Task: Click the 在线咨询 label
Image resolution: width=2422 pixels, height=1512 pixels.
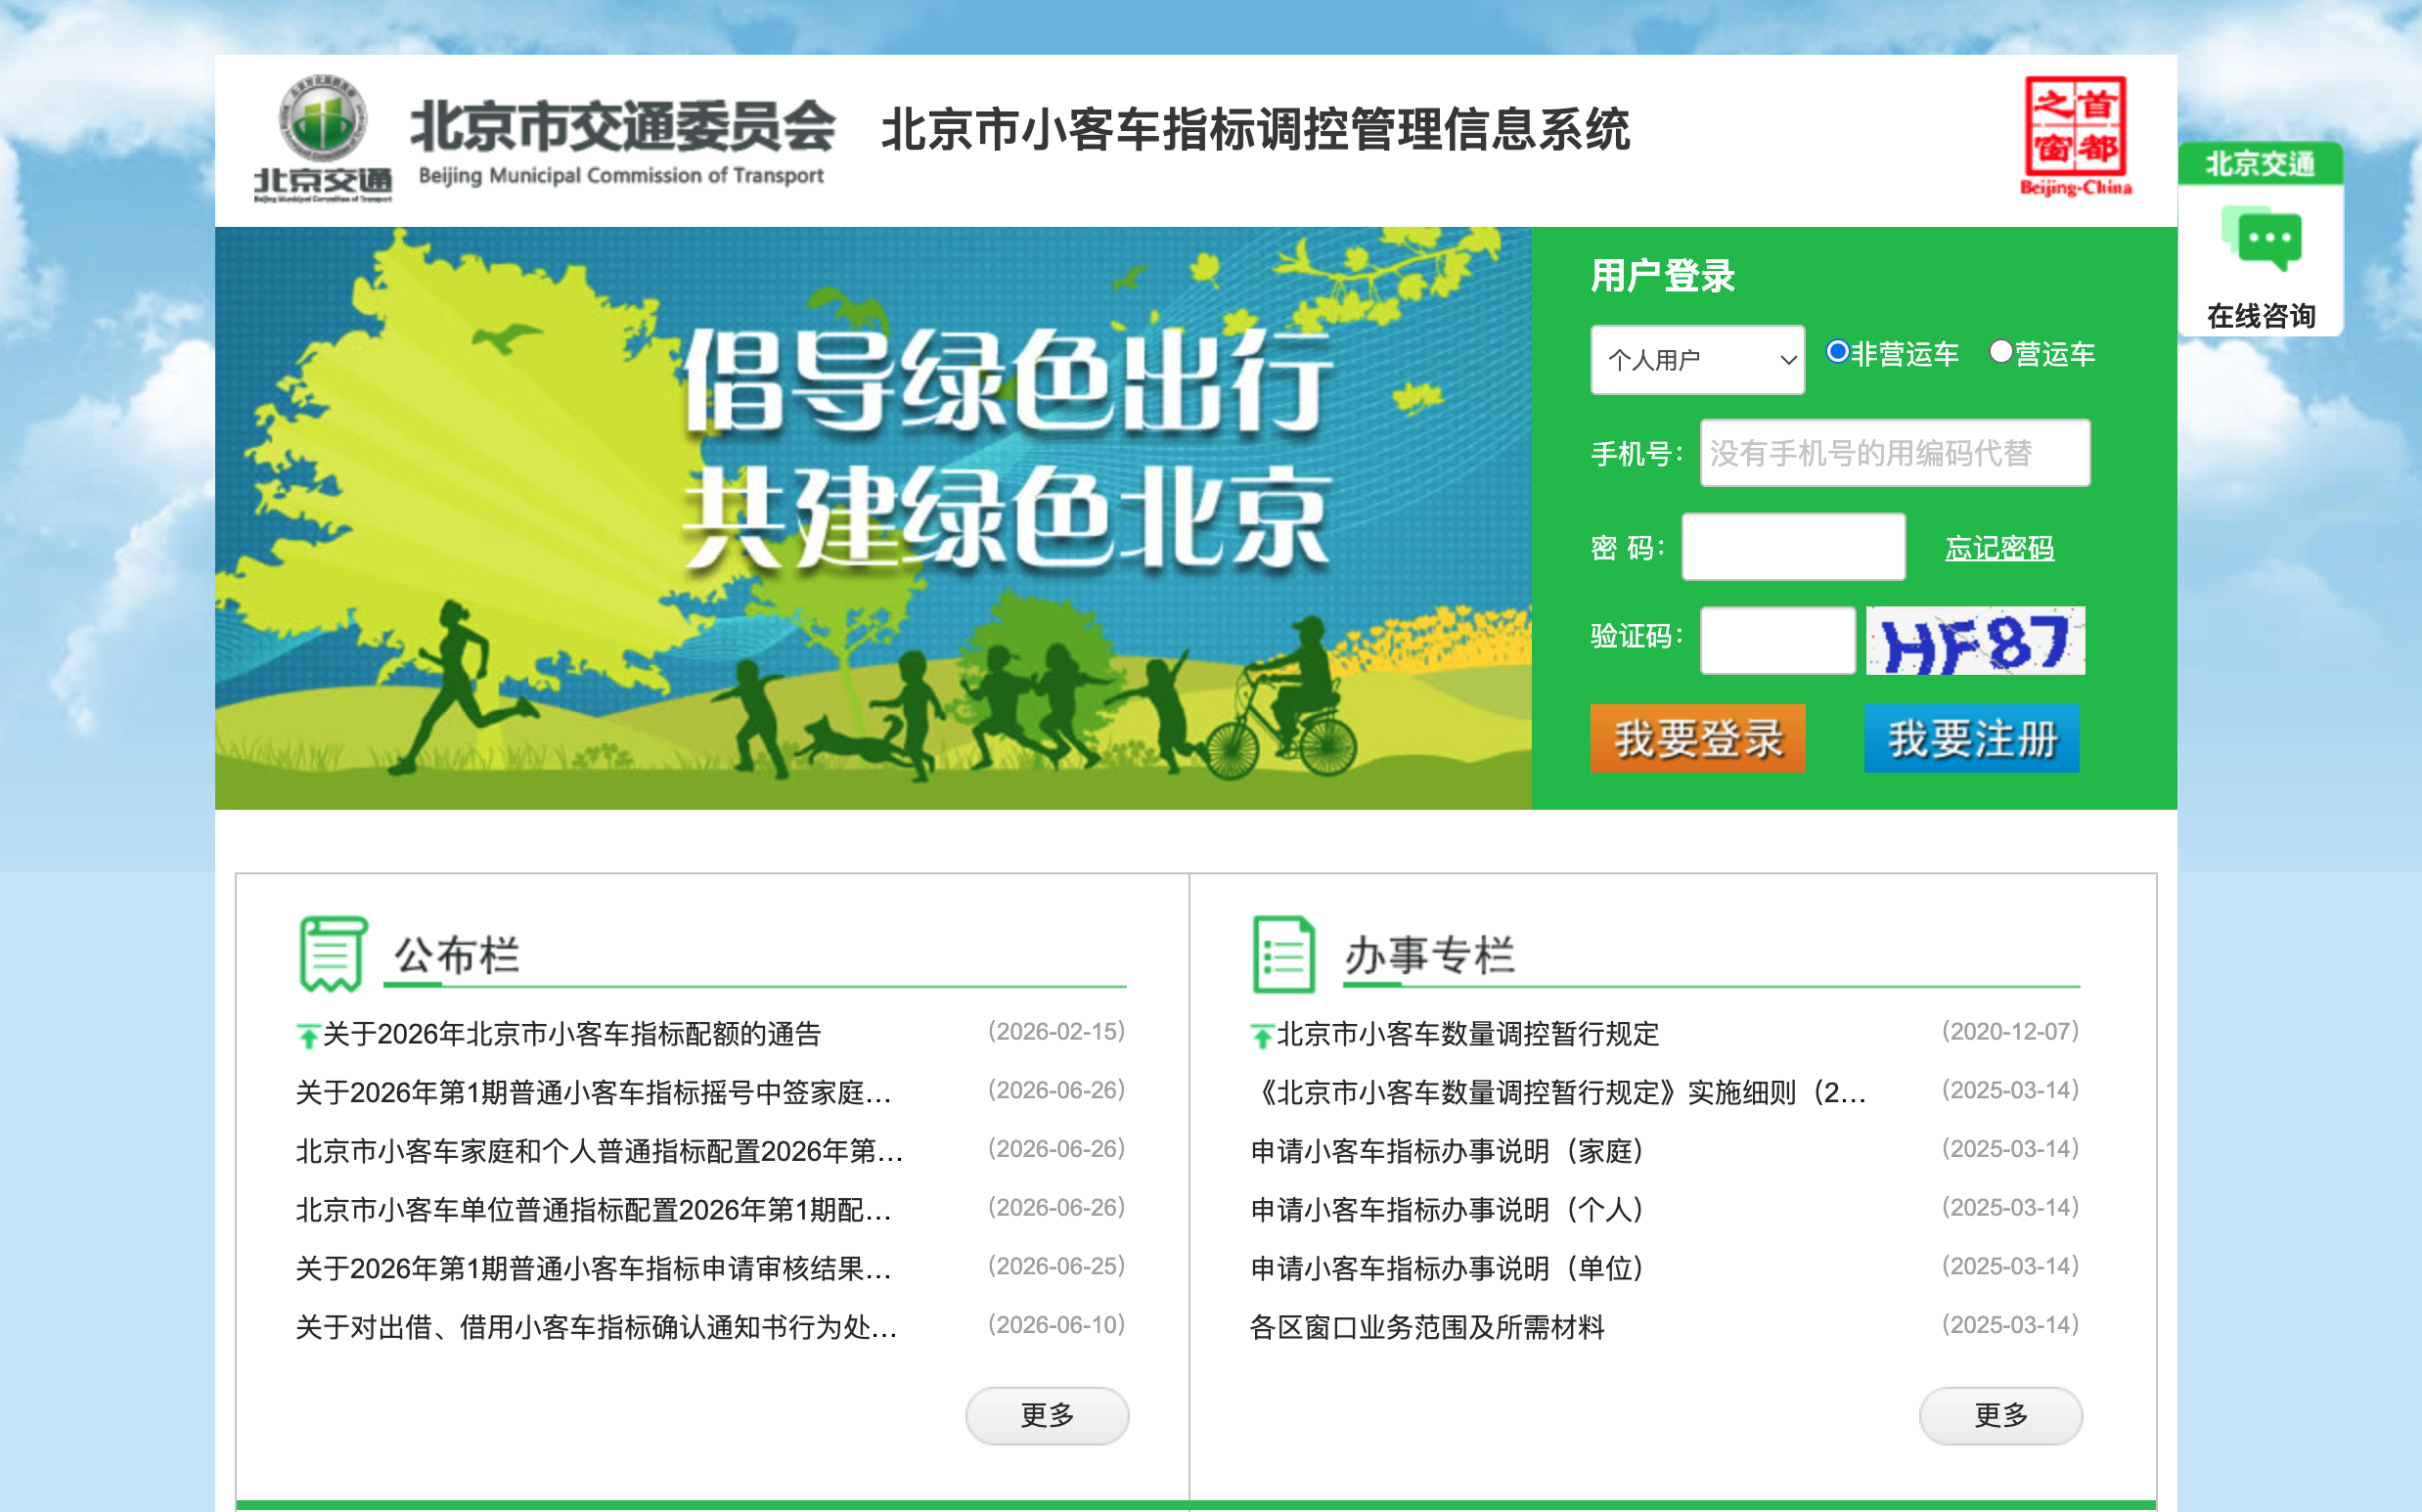Action: tap(2261, 316)
